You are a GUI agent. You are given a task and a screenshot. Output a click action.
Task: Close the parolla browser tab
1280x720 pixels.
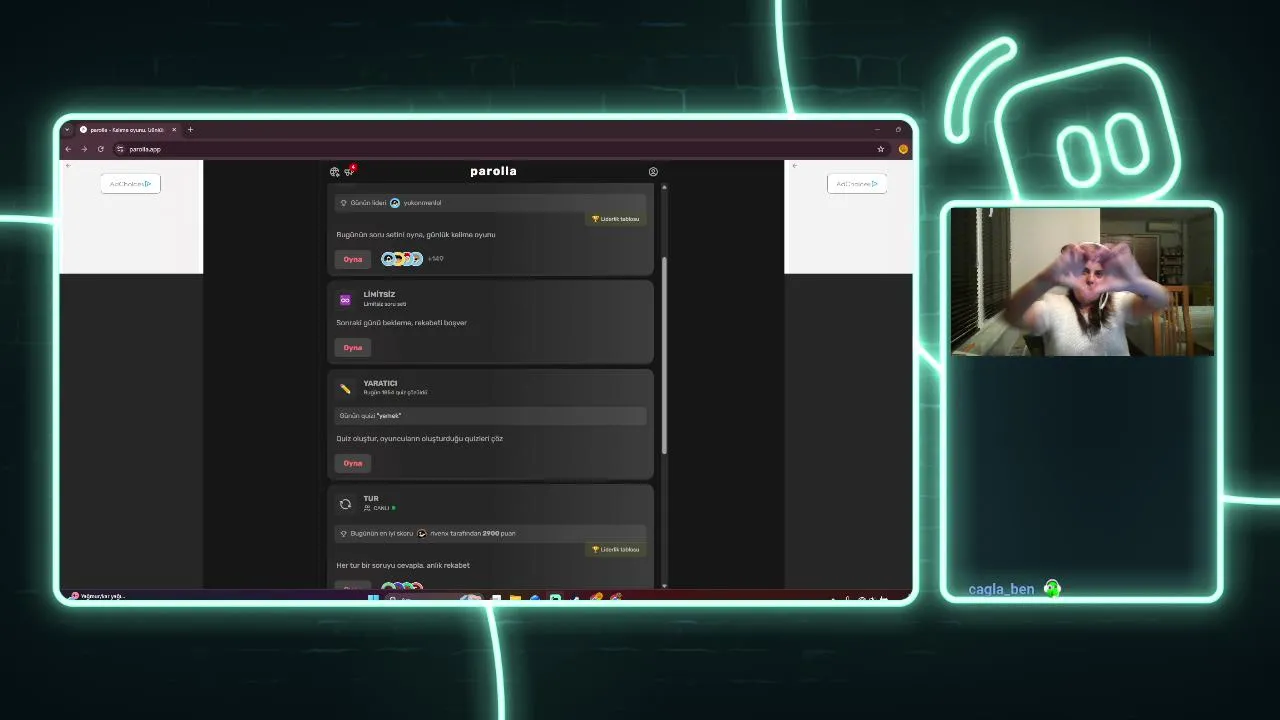[174, 129]
